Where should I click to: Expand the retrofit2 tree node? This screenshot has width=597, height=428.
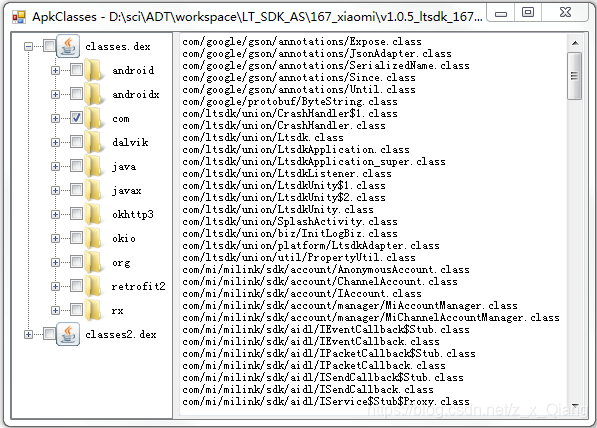click(x=55, y=286)
